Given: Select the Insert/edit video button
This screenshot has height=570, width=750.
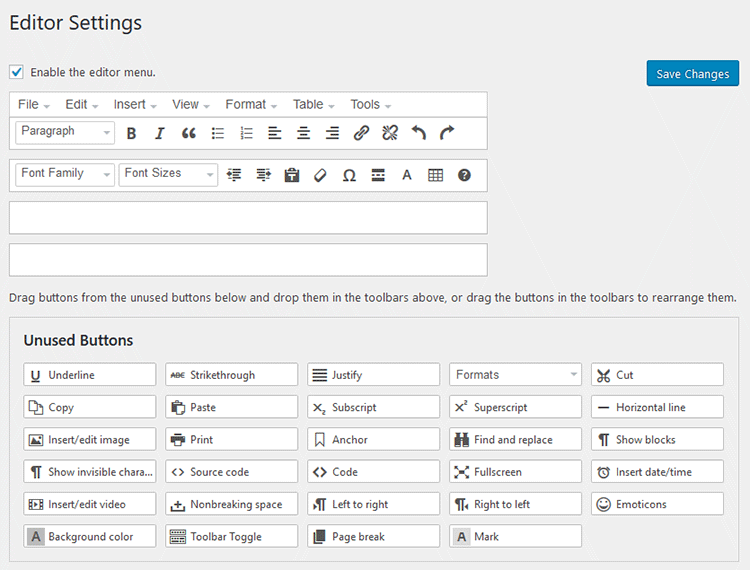Looking at the screenshot, I should tap(89, 504).
